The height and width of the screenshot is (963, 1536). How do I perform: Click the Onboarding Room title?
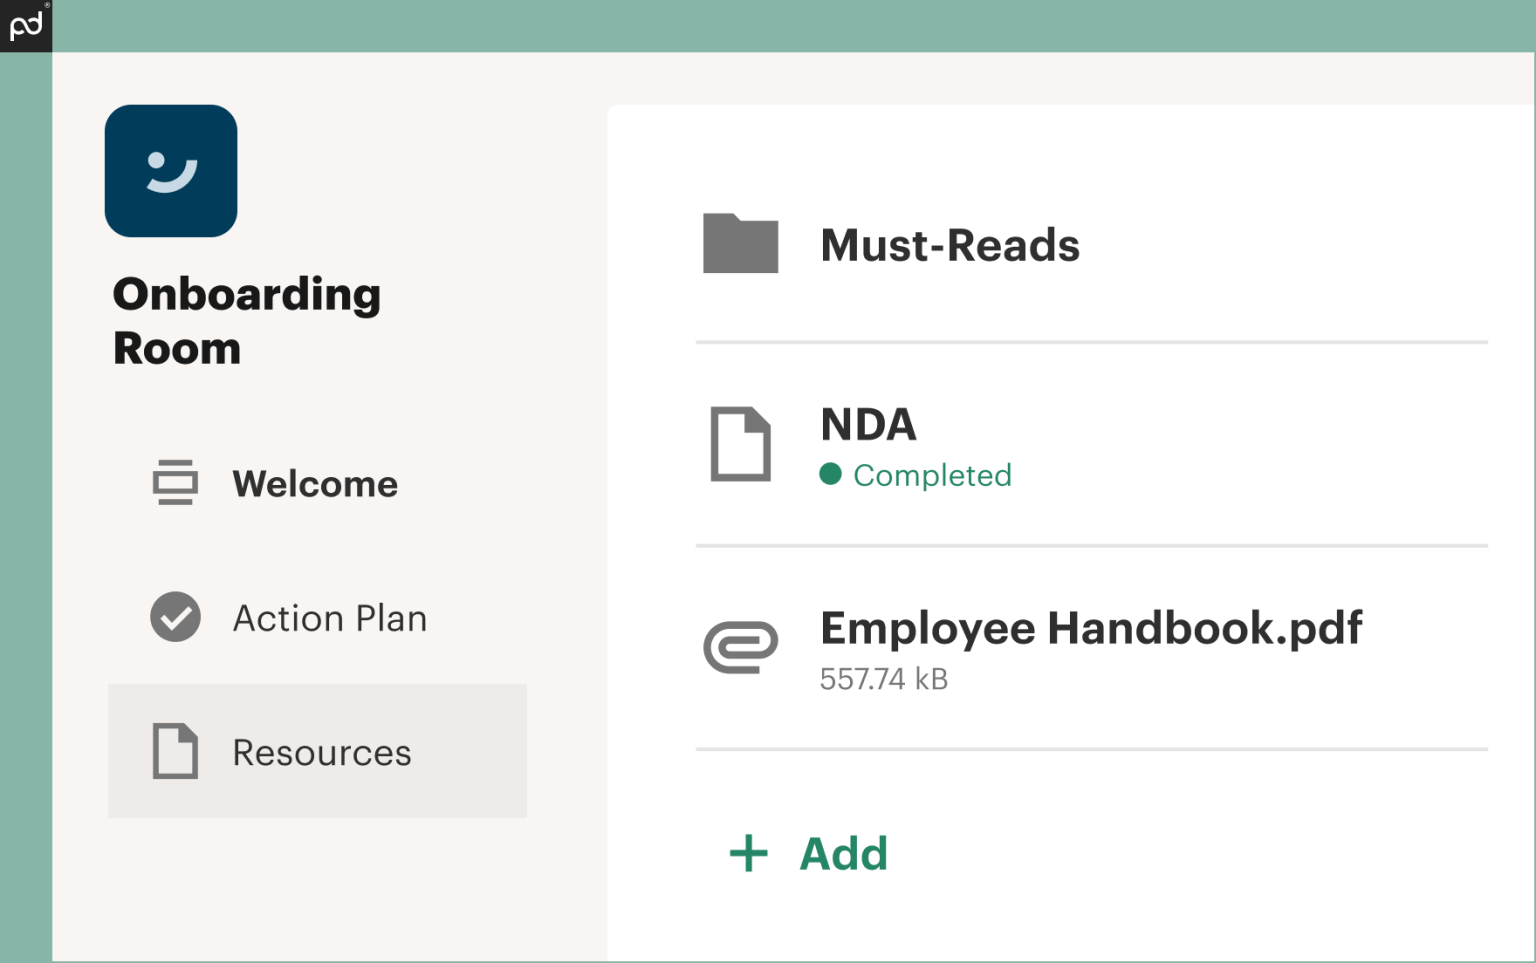[x=247, y=321]
